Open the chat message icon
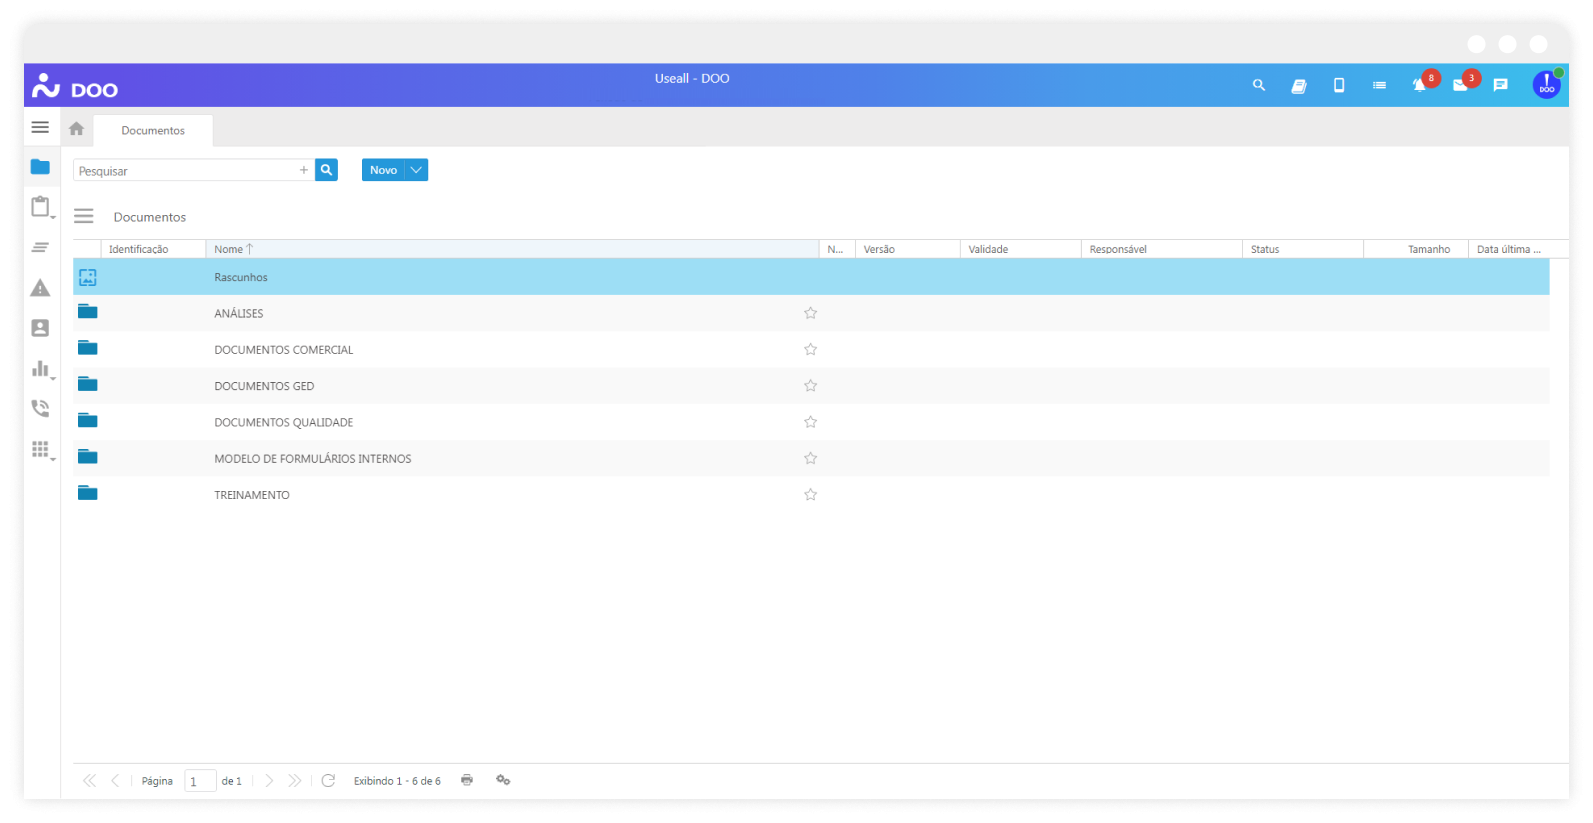 pos(1500,86)
